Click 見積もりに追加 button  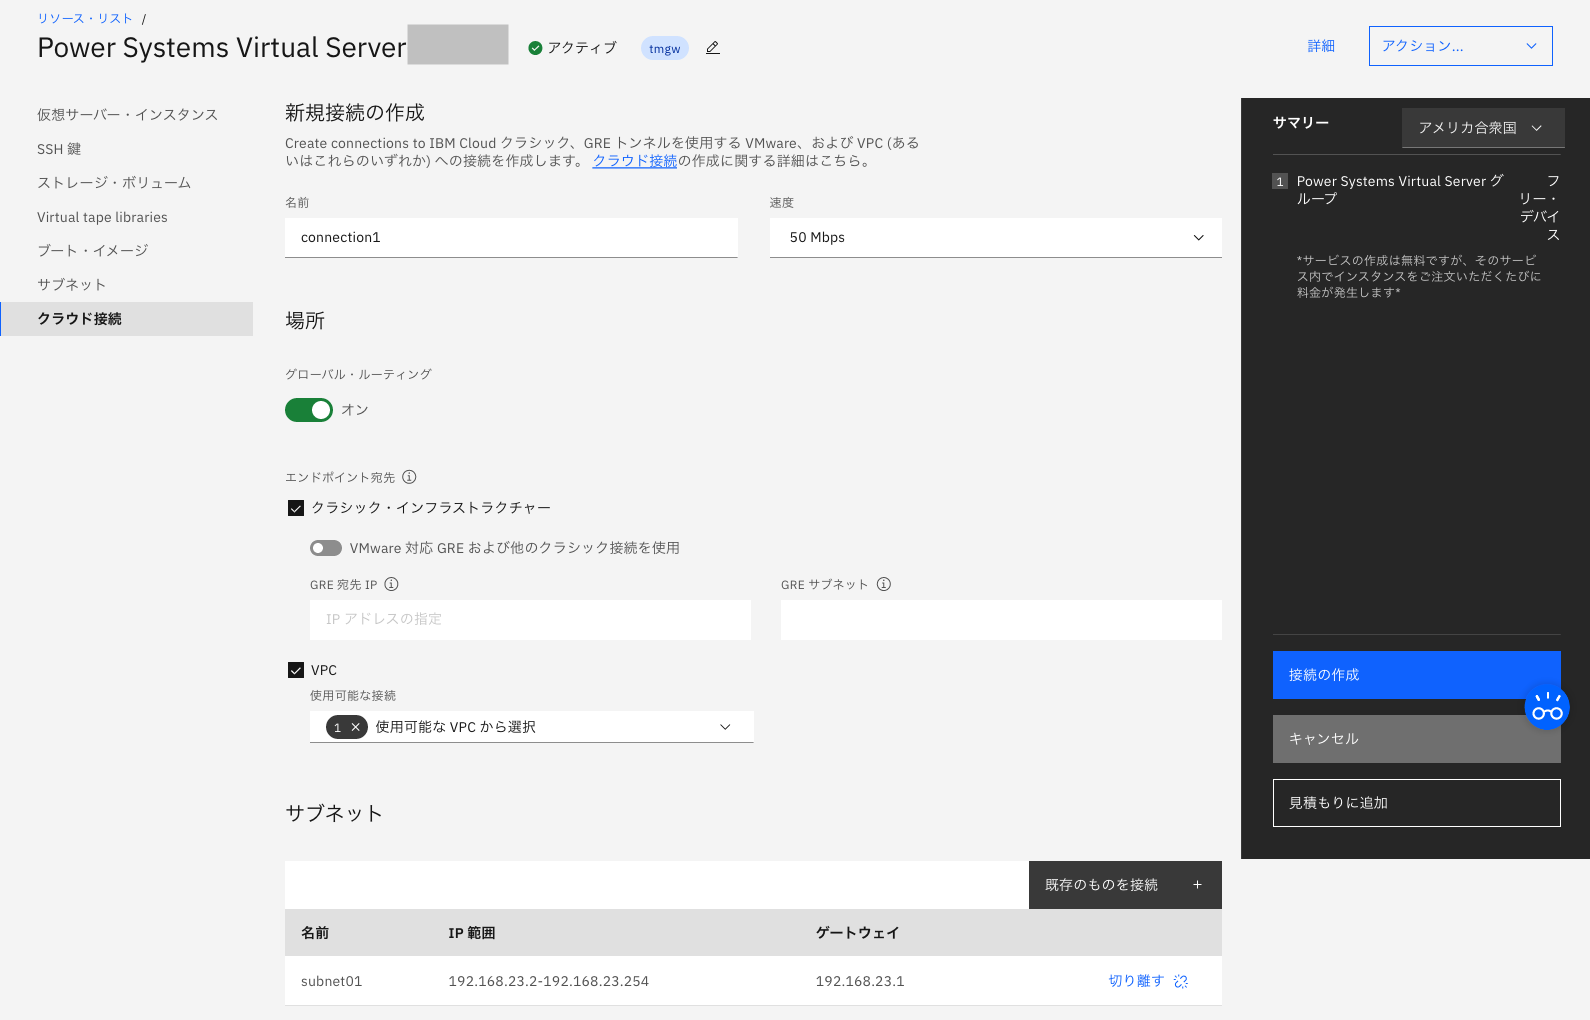coord(1416,803)
